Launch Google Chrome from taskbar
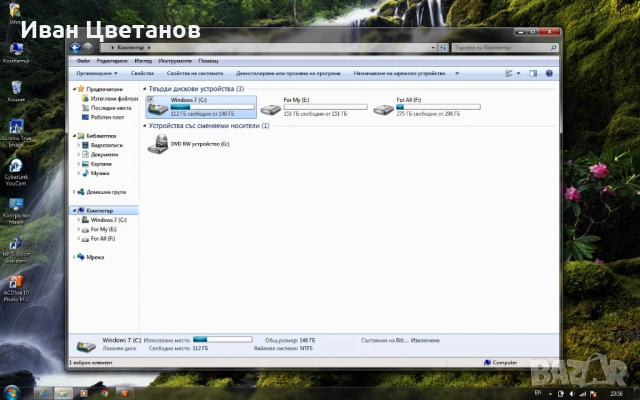The image size is (640, 400). [x=104, y=393]
